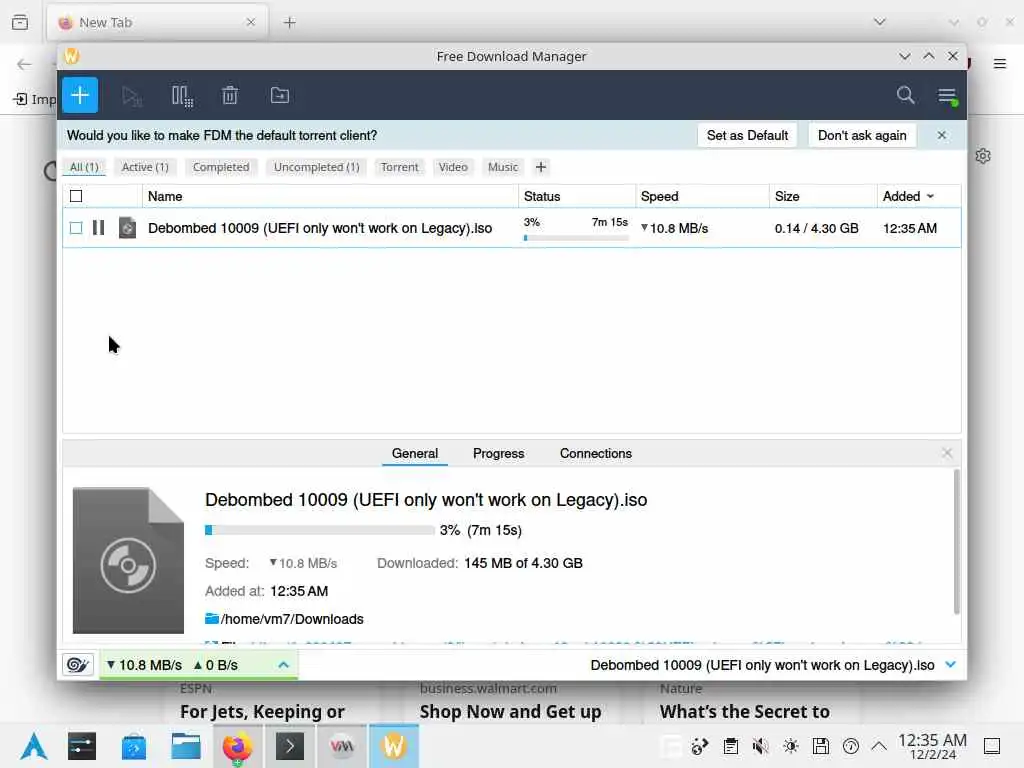Screen dimensions: 1024x768
Task: Click the trash delete icon in toolbar
Action: point(229,96)
